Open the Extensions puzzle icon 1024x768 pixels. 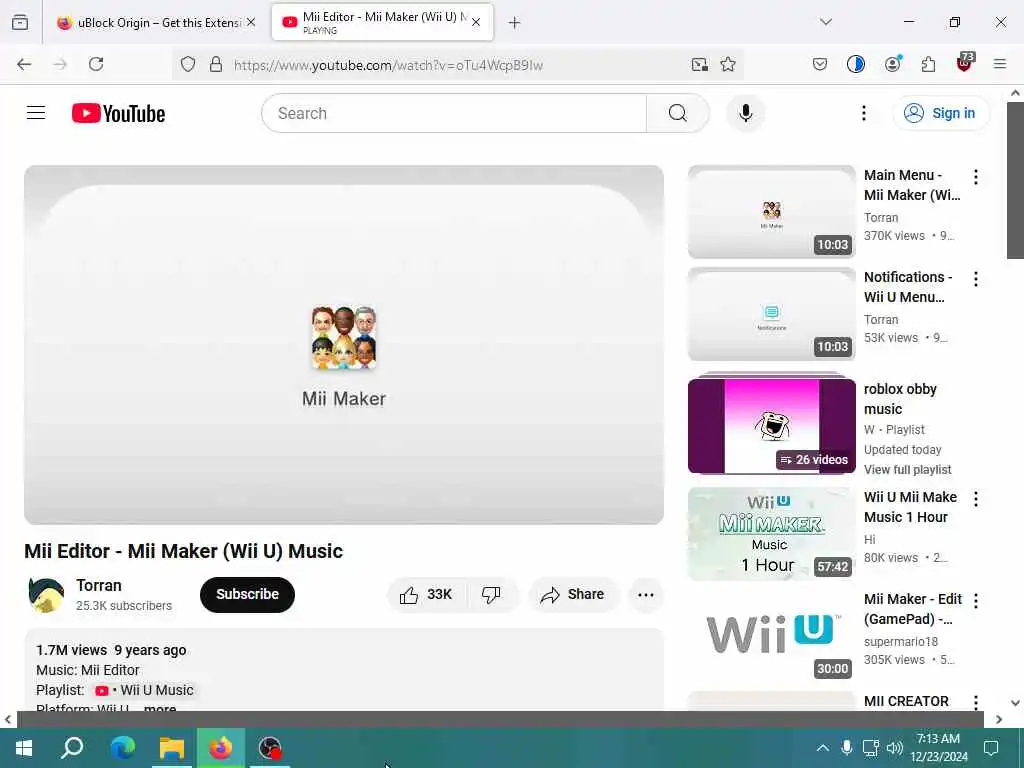(x=928, y=64)
